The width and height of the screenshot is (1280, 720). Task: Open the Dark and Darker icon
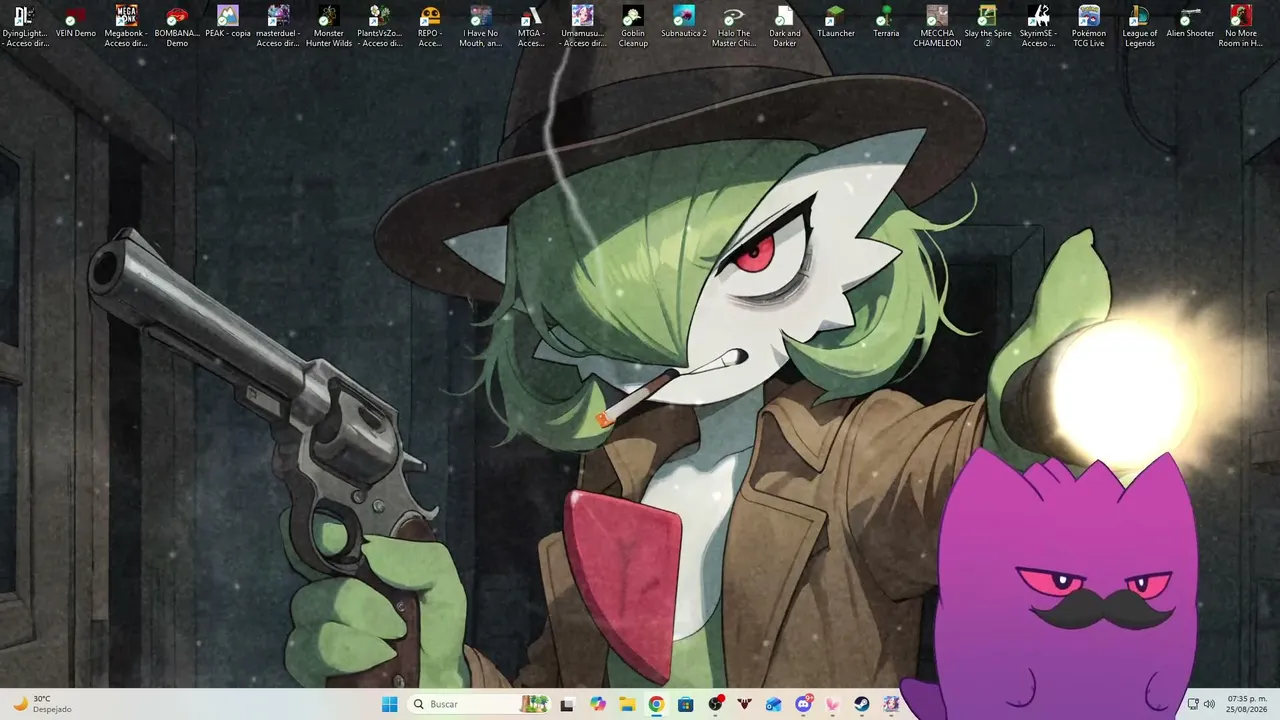click(785, 26)
